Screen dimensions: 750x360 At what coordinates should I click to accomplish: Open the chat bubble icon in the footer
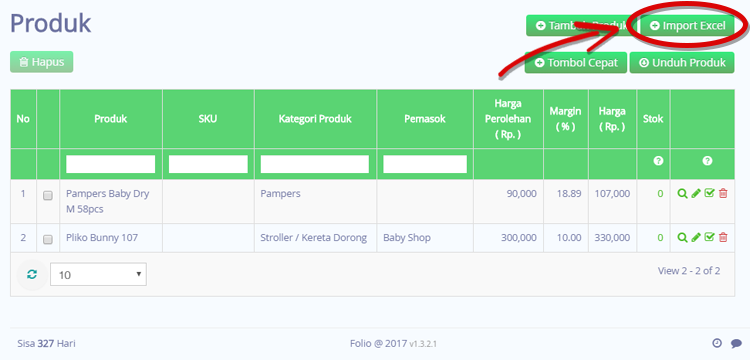point(736,343)
